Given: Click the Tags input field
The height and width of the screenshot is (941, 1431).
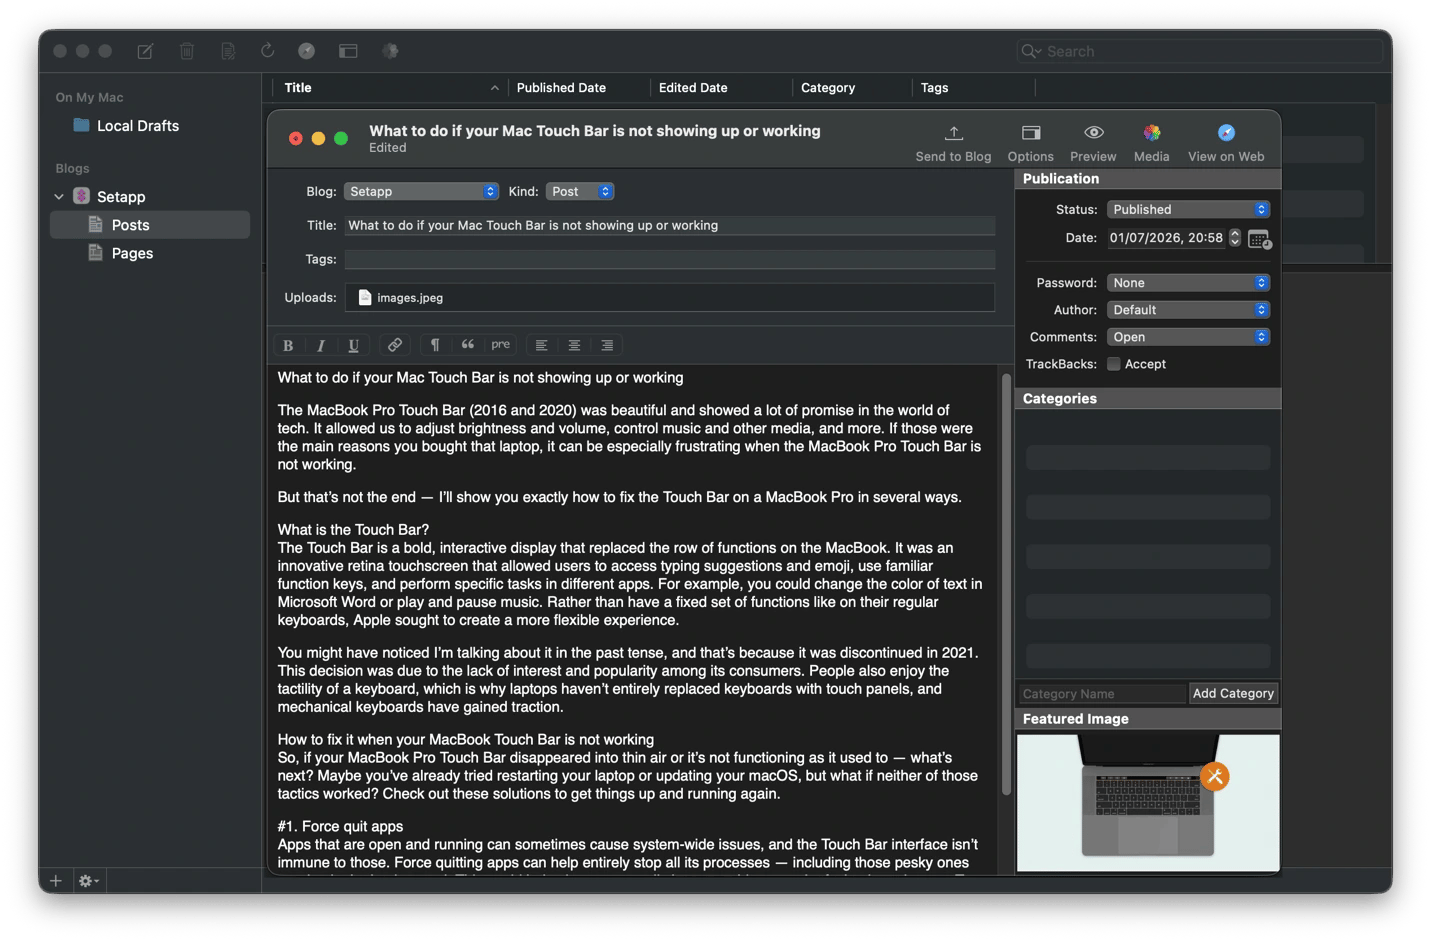Looking at the screenshot, I should pos(670,259).
